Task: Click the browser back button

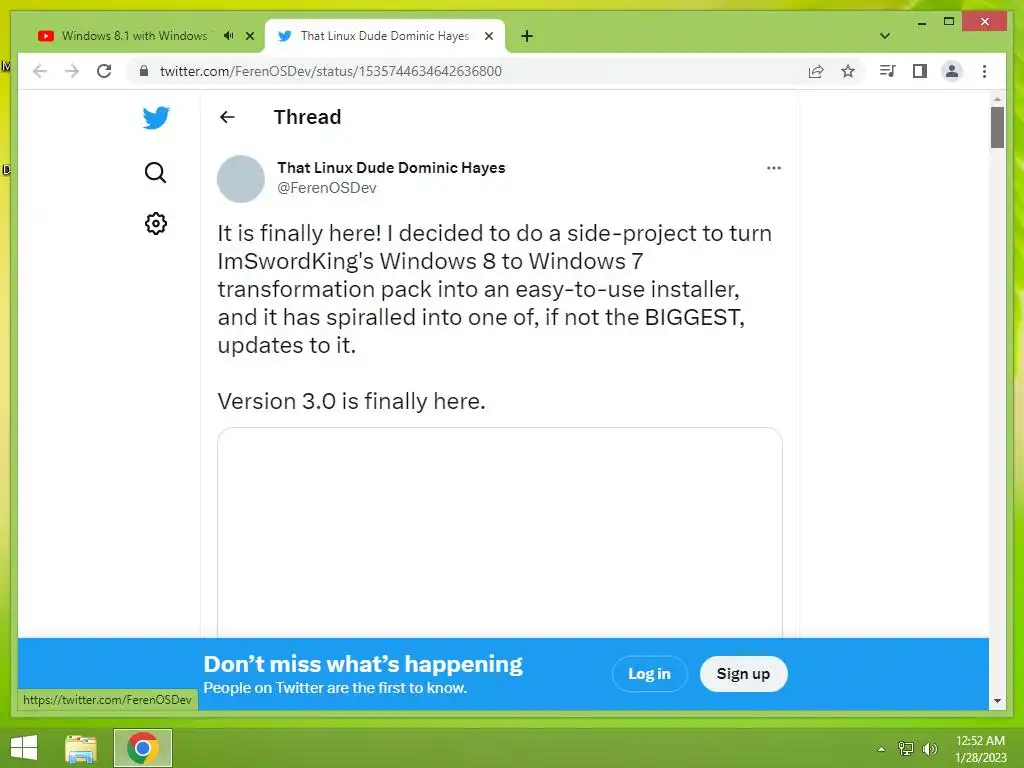Action: click(40, 71)
